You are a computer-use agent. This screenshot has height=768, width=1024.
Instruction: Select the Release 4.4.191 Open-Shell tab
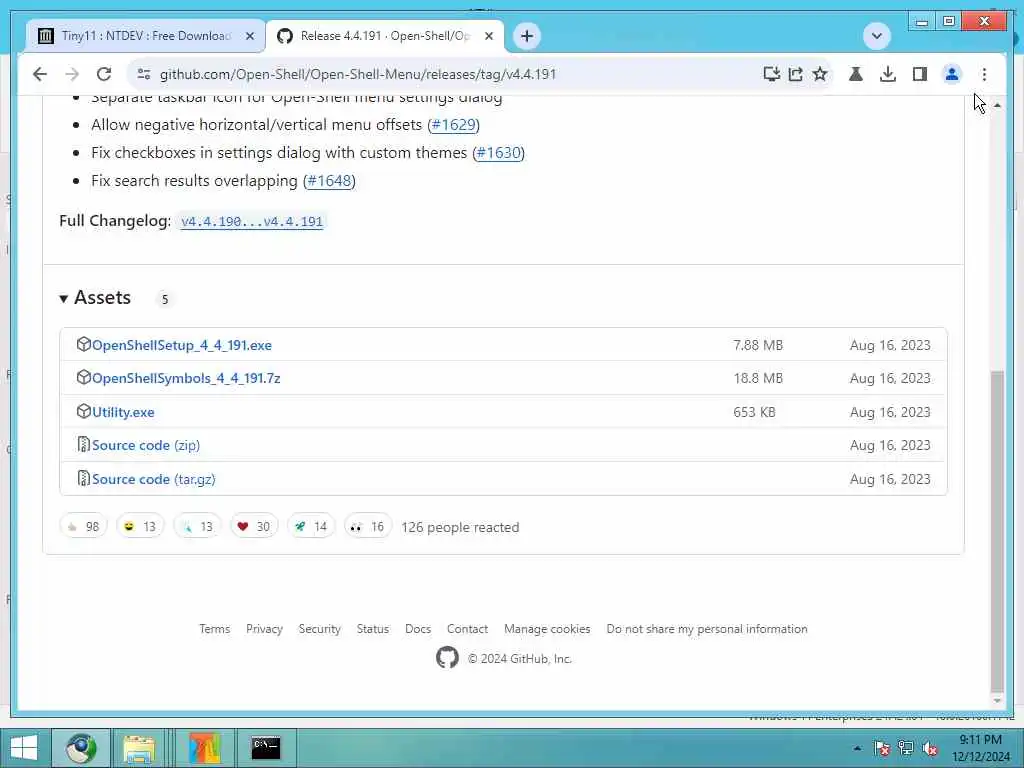[x=384, y=36]
